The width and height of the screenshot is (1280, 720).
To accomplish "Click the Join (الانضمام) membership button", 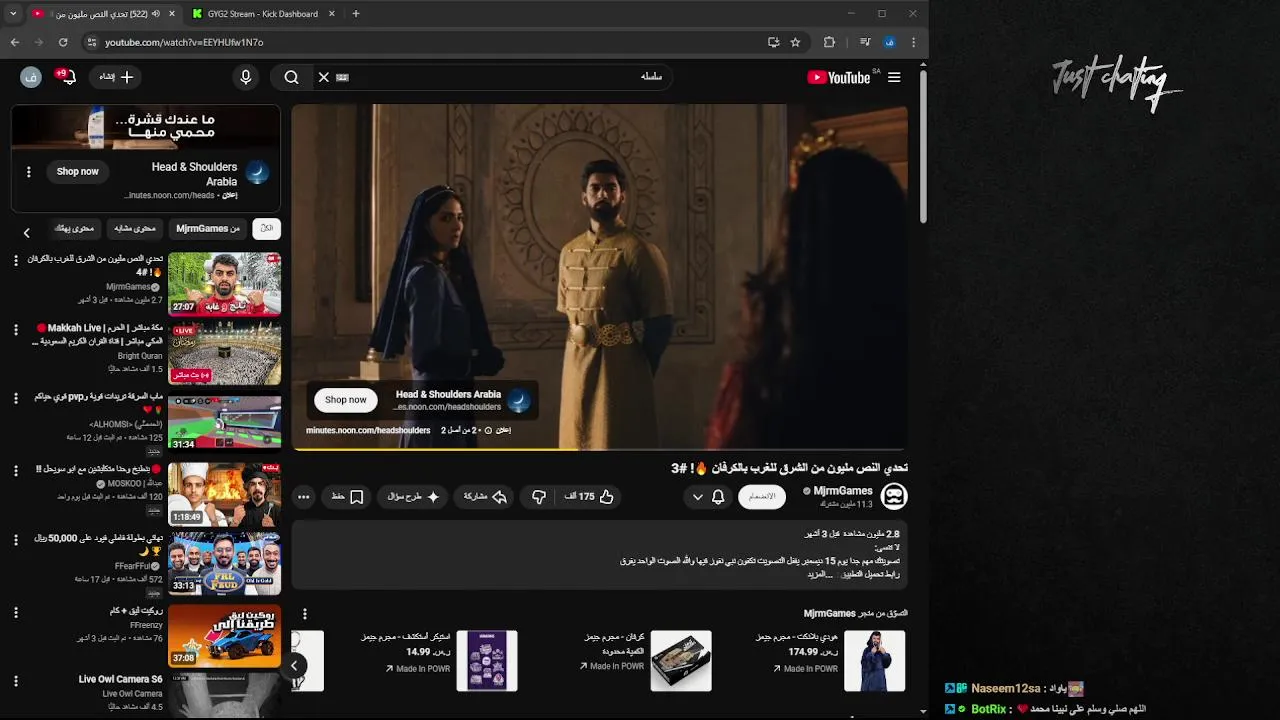I will (x=762, y=497).
